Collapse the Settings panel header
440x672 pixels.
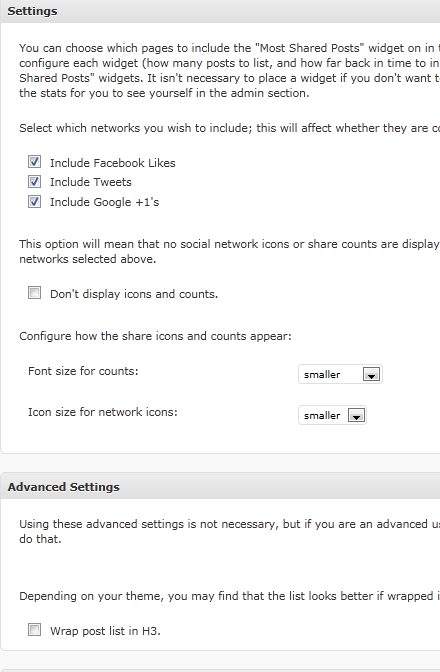[x=220, y=11]
